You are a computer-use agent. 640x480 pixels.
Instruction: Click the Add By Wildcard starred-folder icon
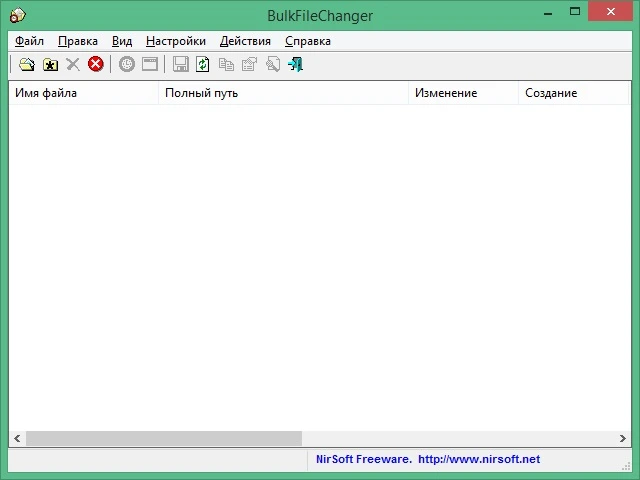[x=50, y=64]
